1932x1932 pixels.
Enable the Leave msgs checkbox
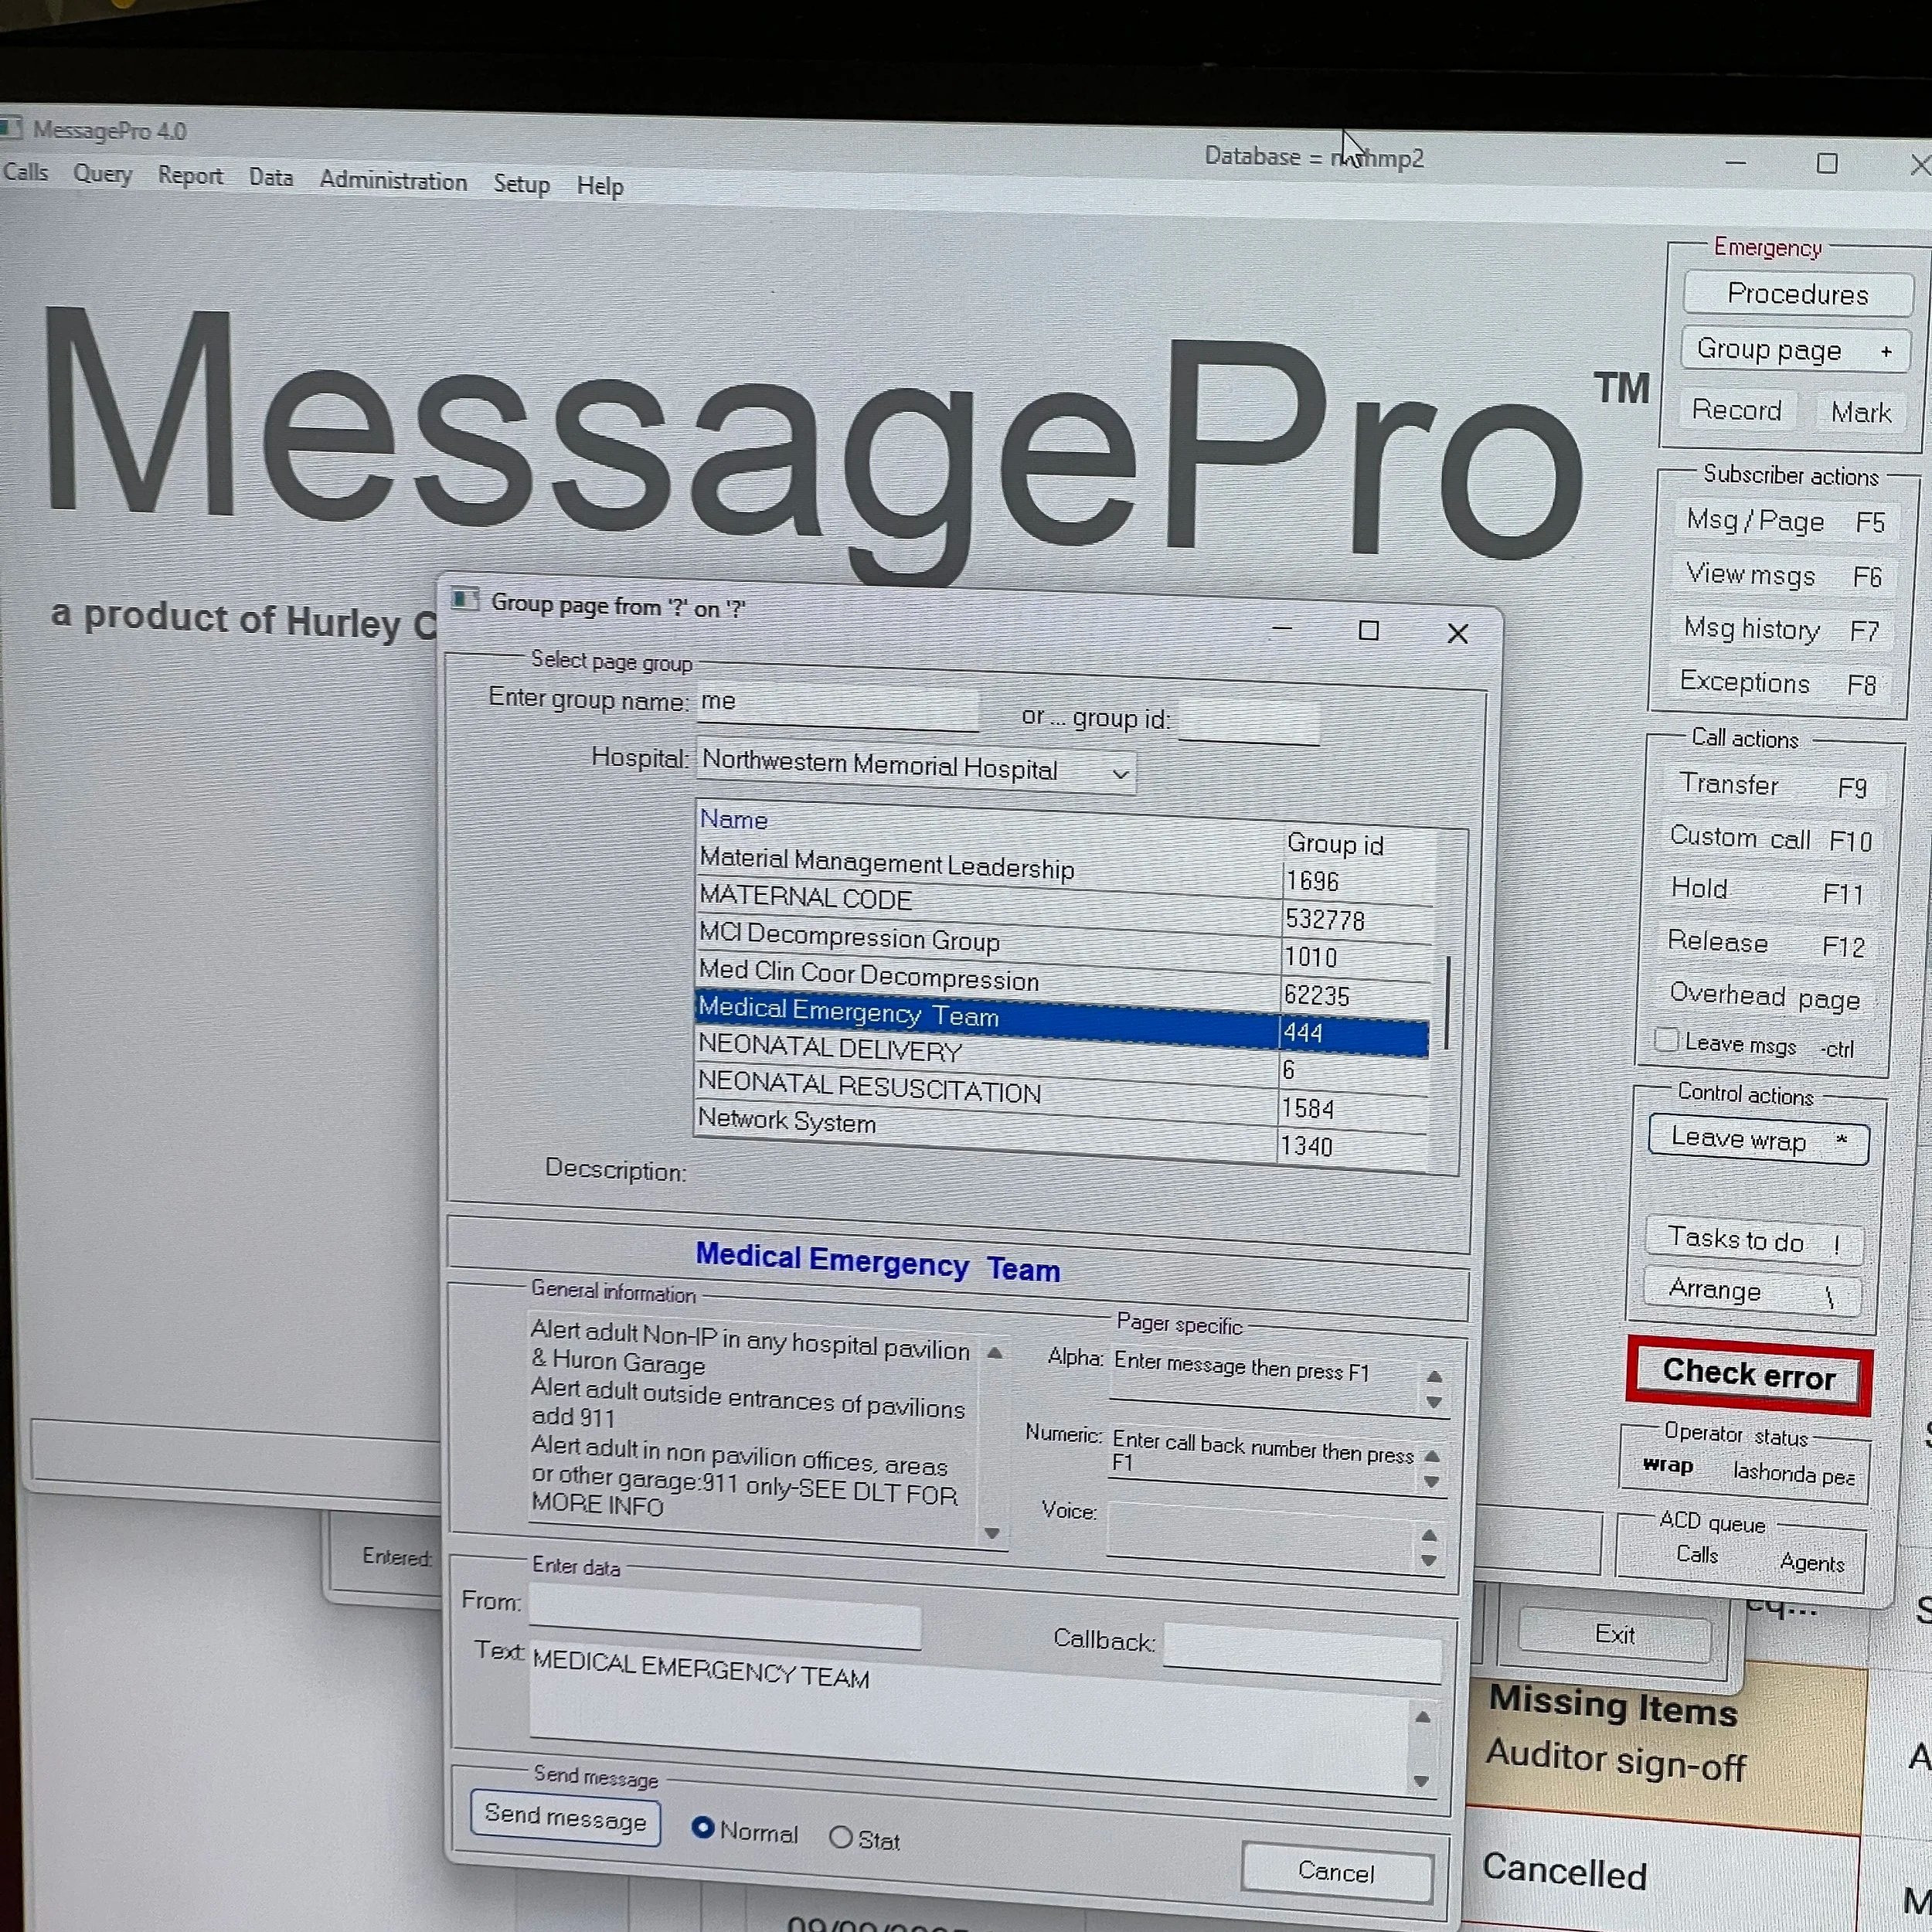(x=1666, y=1040)
